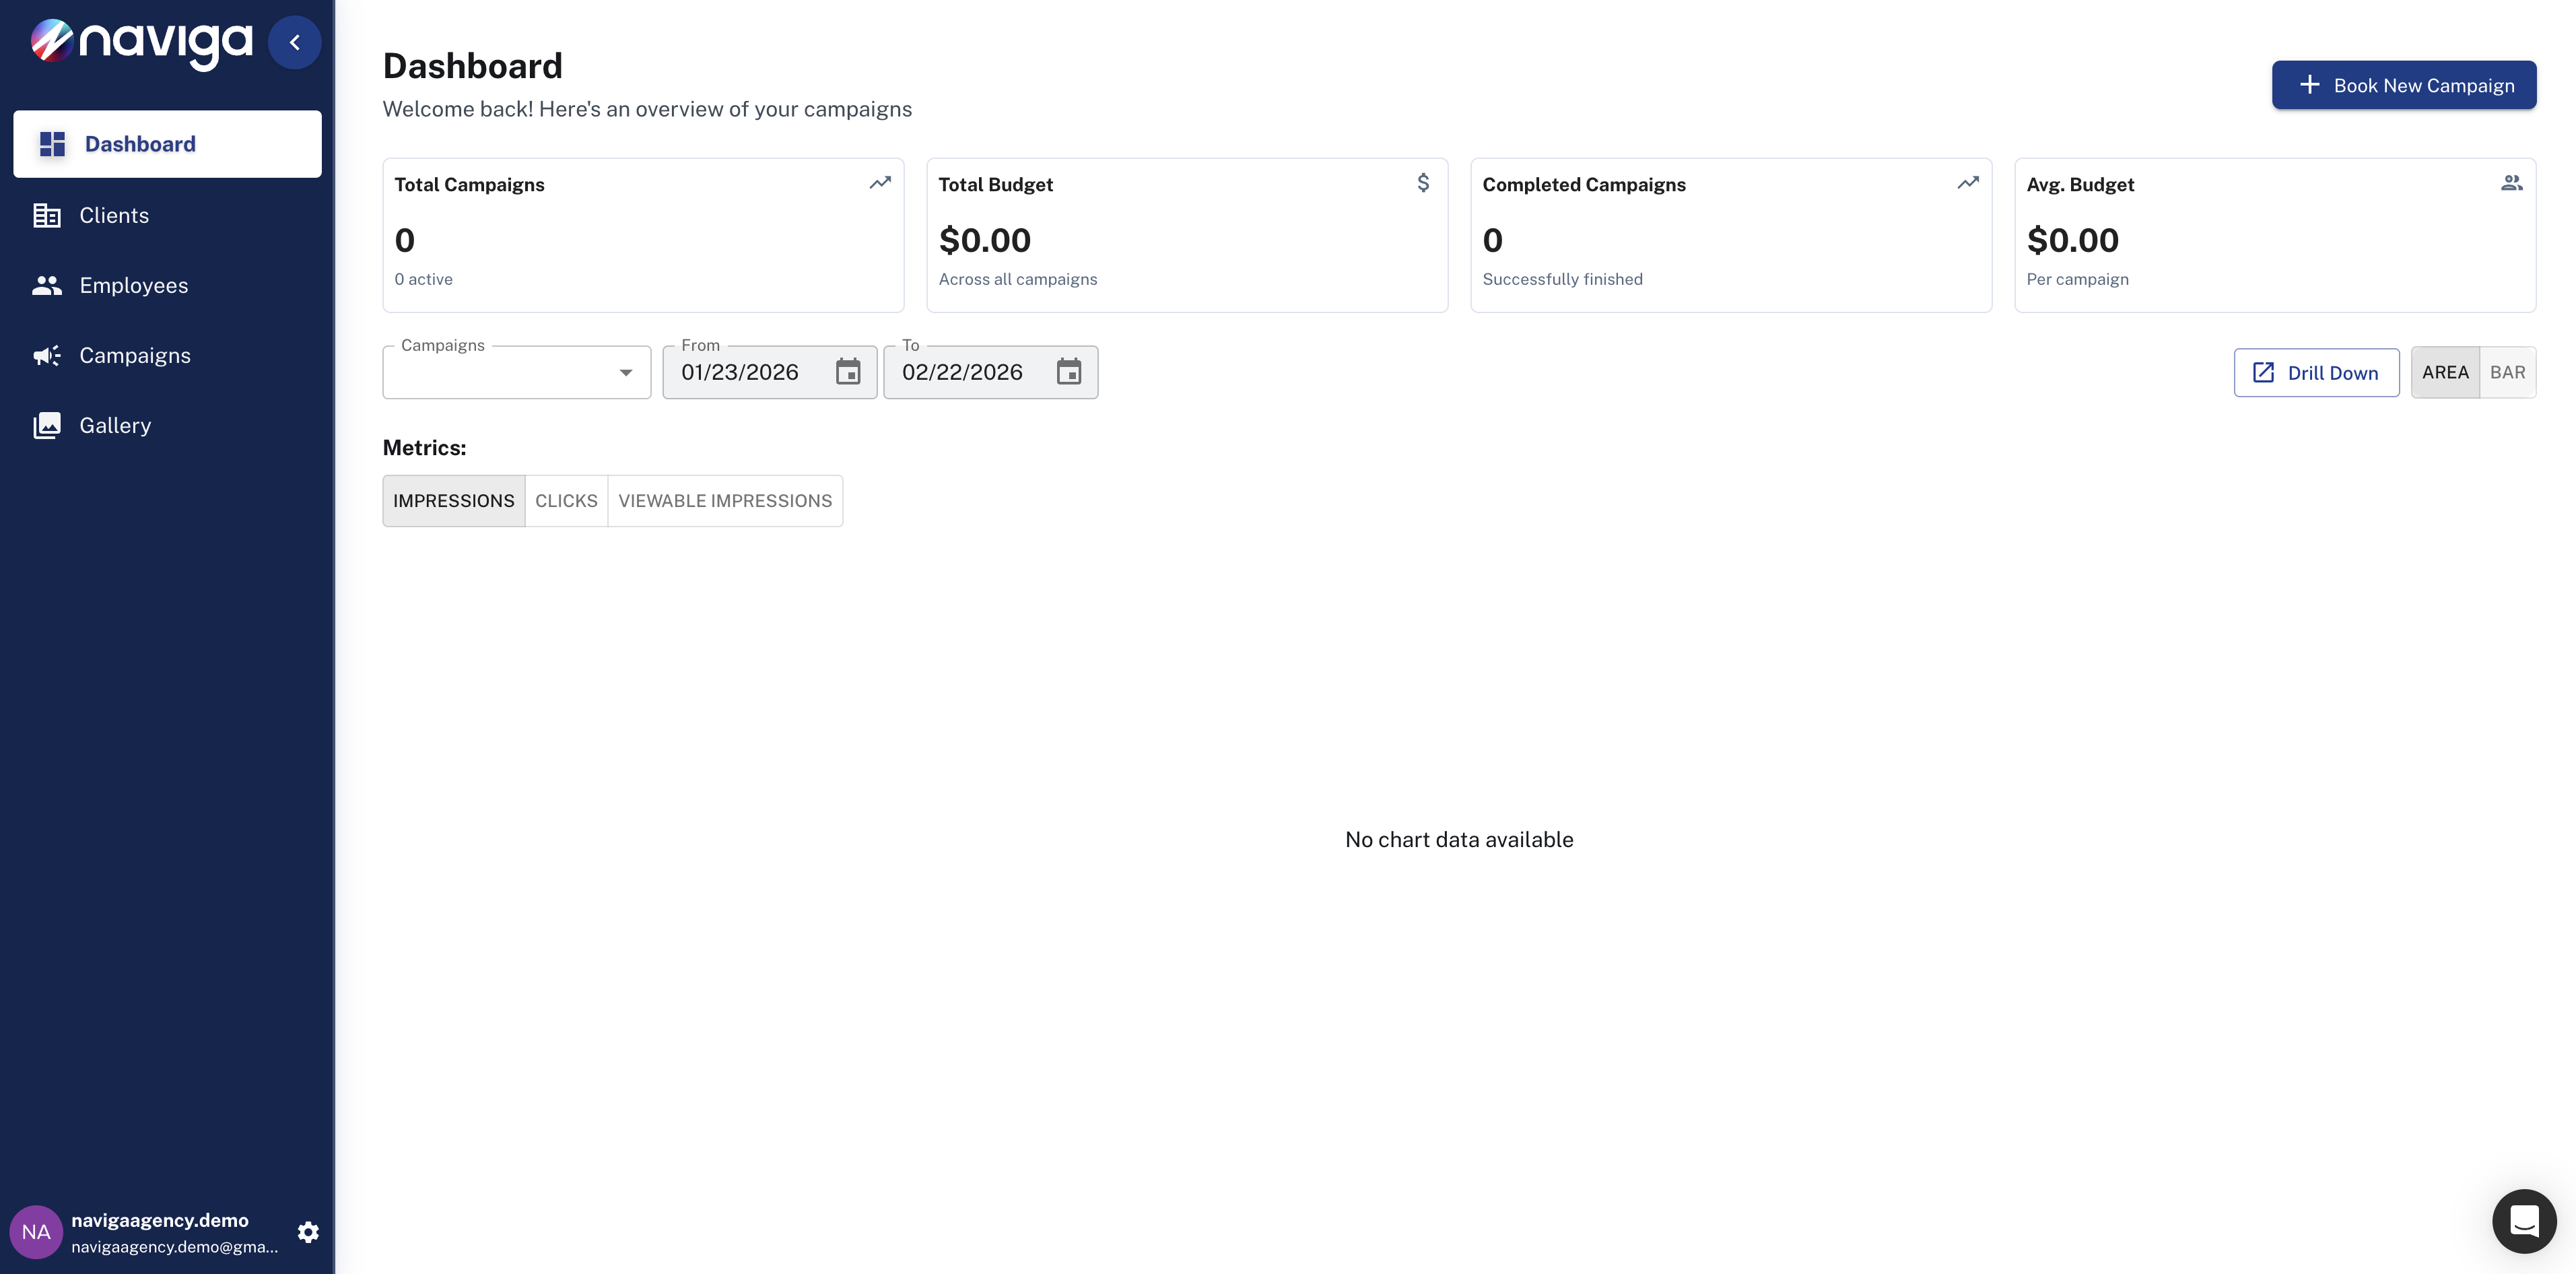Screen dimensions: 2576x1274
Task: Open the To date calendar picker icon
Action: coord(1068,372)
